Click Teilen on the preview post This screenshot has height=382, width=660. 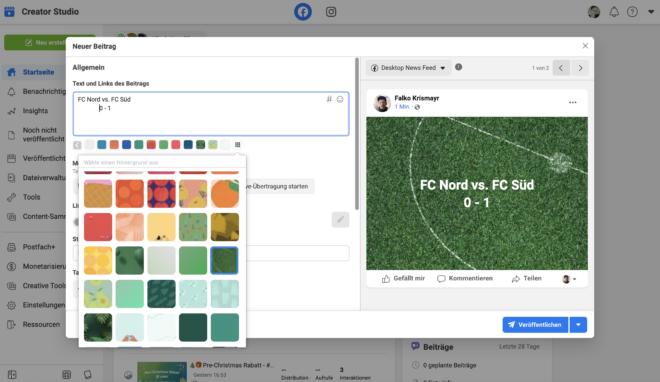[526, 279]
